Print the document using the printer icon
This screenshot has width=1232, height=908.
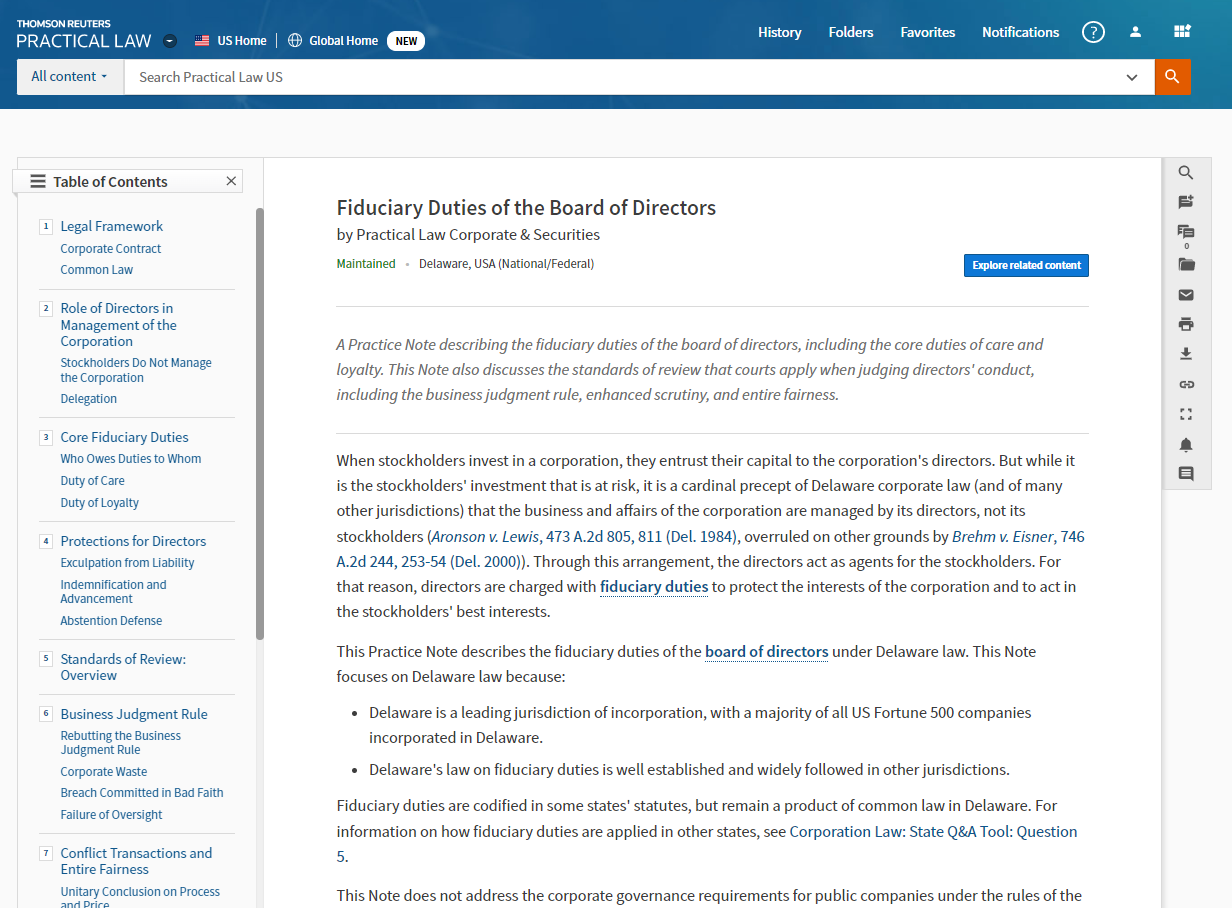coord(1186,324)
